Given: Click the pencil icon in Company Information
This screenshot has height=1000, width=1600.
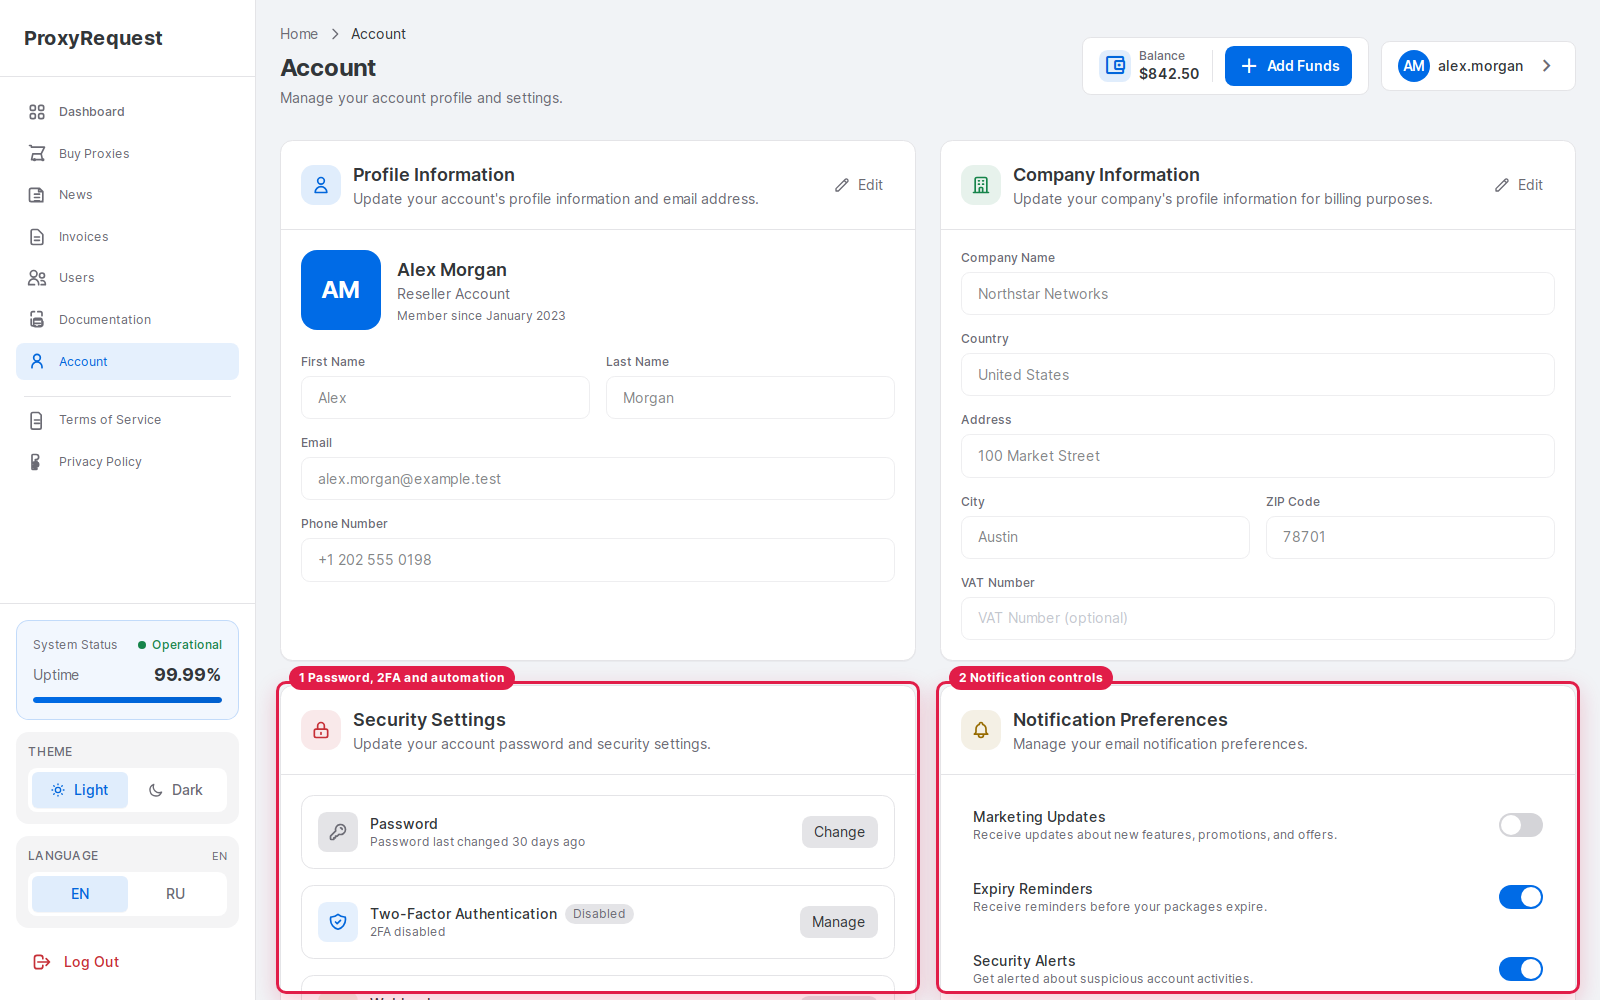Looking at the screenshot, I should (1502, 185).
